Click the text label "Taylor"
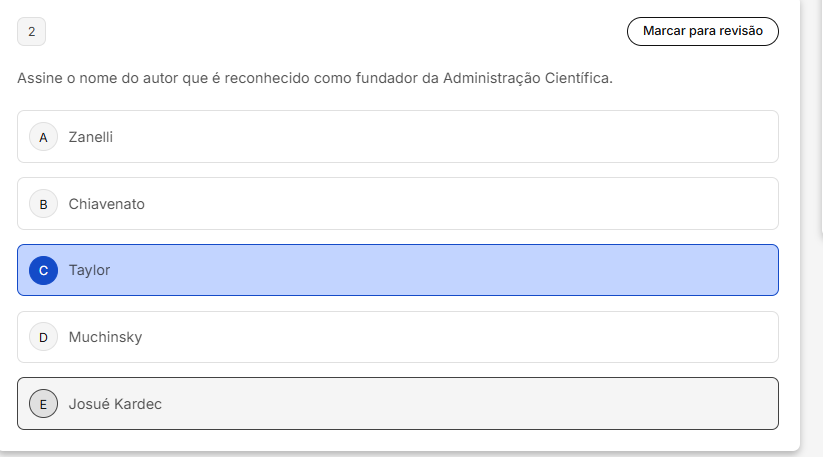823x457 pixels. click(x=89, y=270)
